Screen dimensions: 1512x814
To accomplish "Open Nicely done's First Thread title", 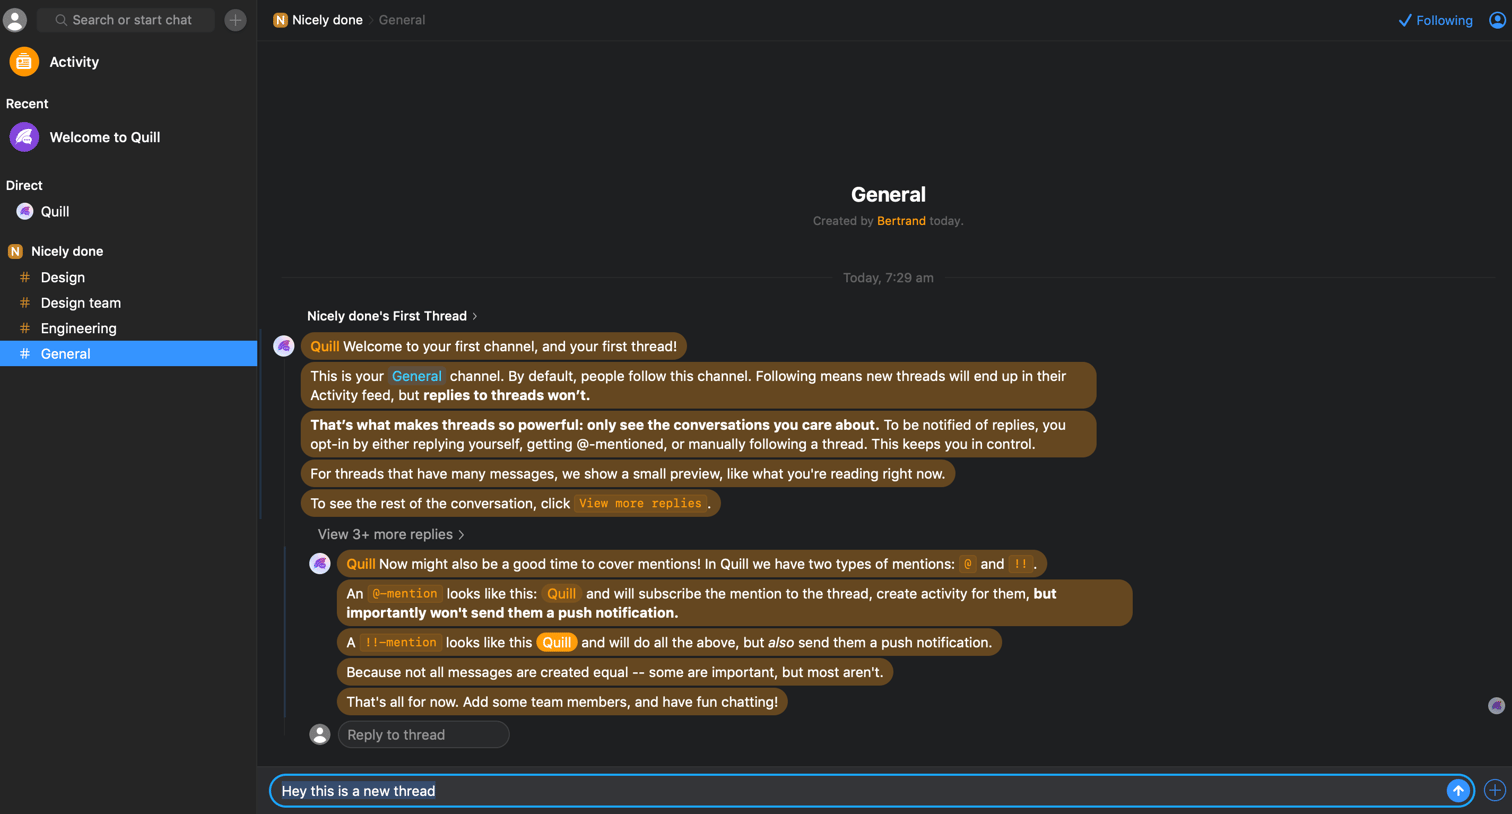I will pos(392,316).
